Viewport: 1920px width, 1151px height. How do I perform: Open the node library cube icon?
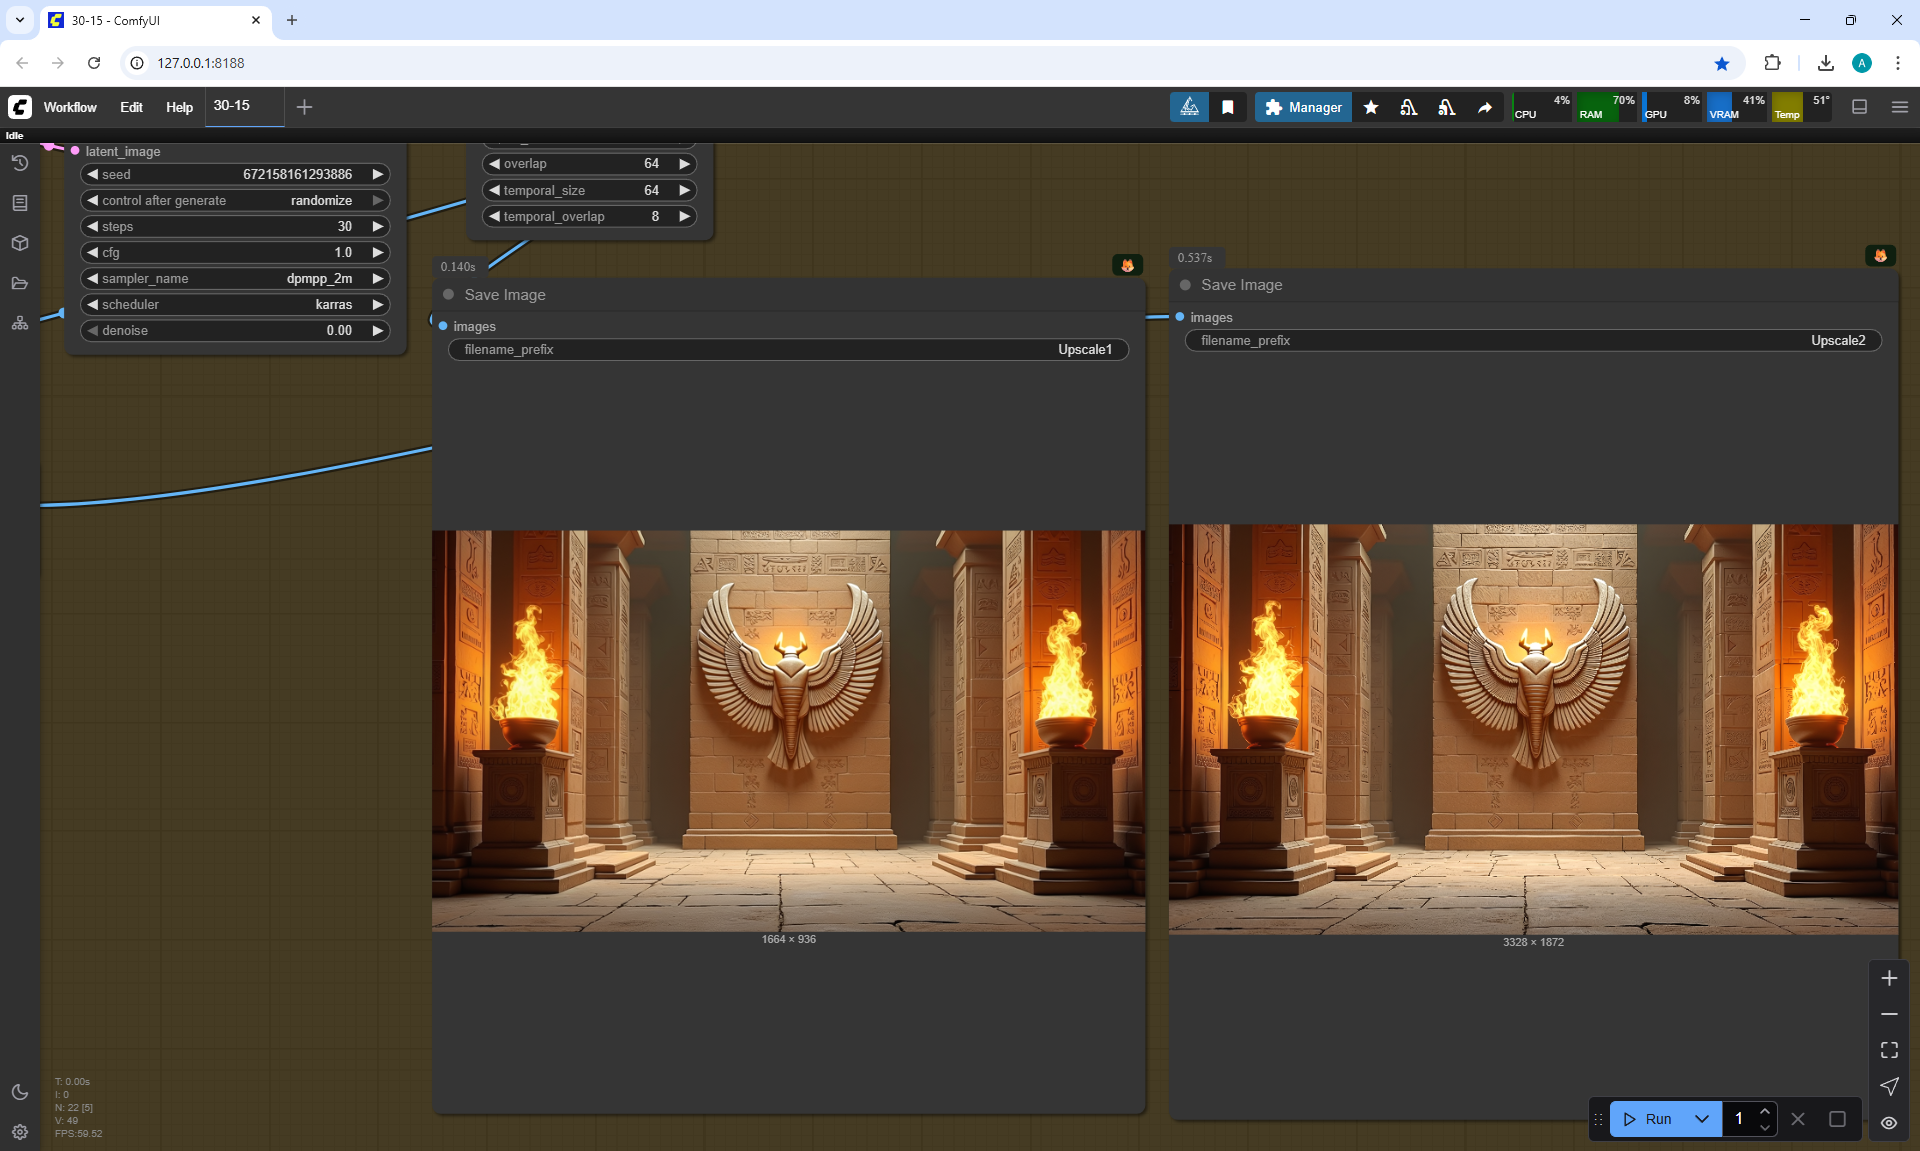pos(20,243)
